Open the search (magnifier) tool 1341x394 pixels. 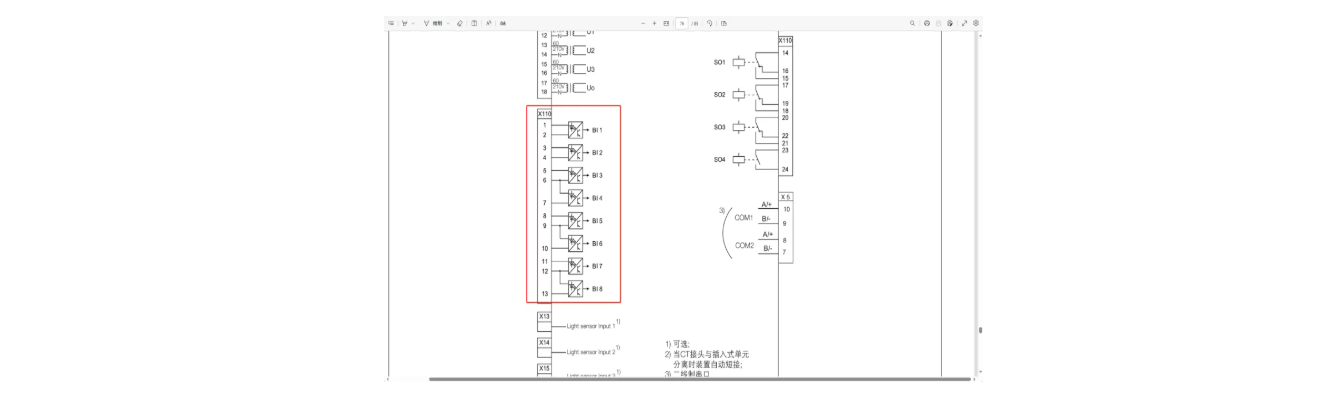coord(912,23)
